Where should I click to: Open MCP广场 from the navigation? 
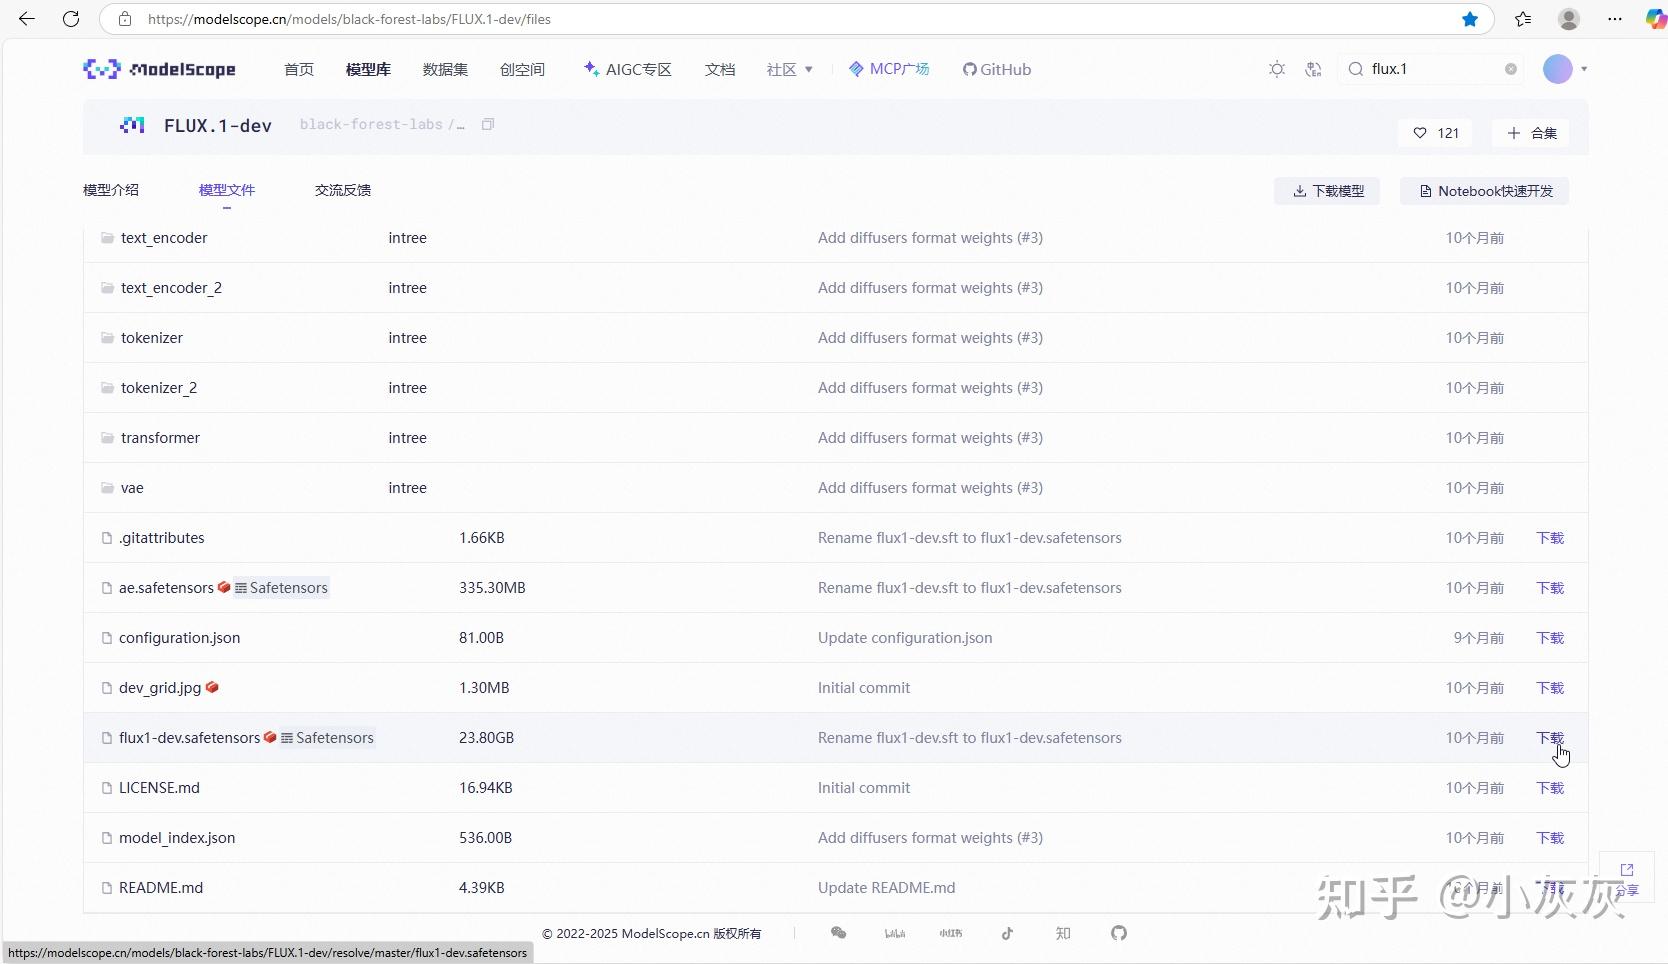[x=889, y=69]
